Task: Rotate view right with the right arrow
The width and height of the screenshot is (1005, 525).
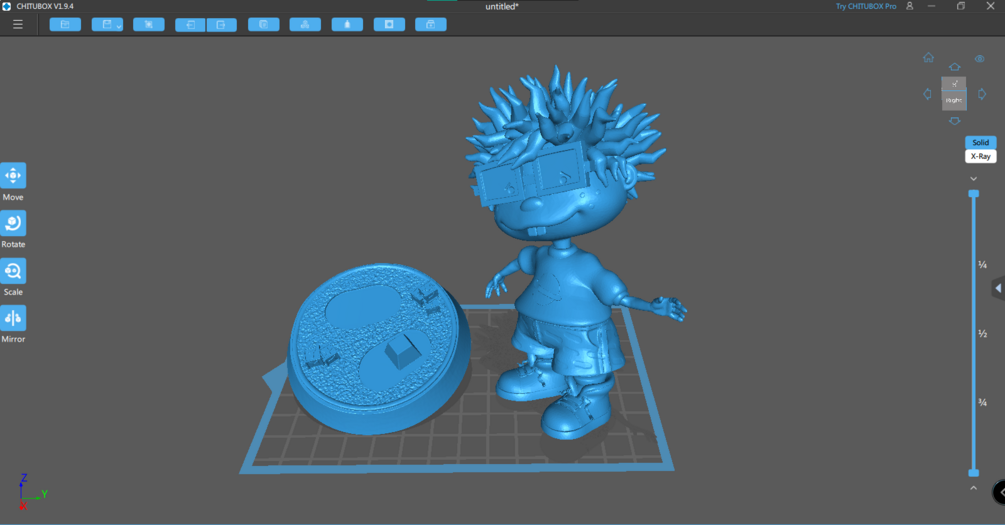Action: [982, 94]
